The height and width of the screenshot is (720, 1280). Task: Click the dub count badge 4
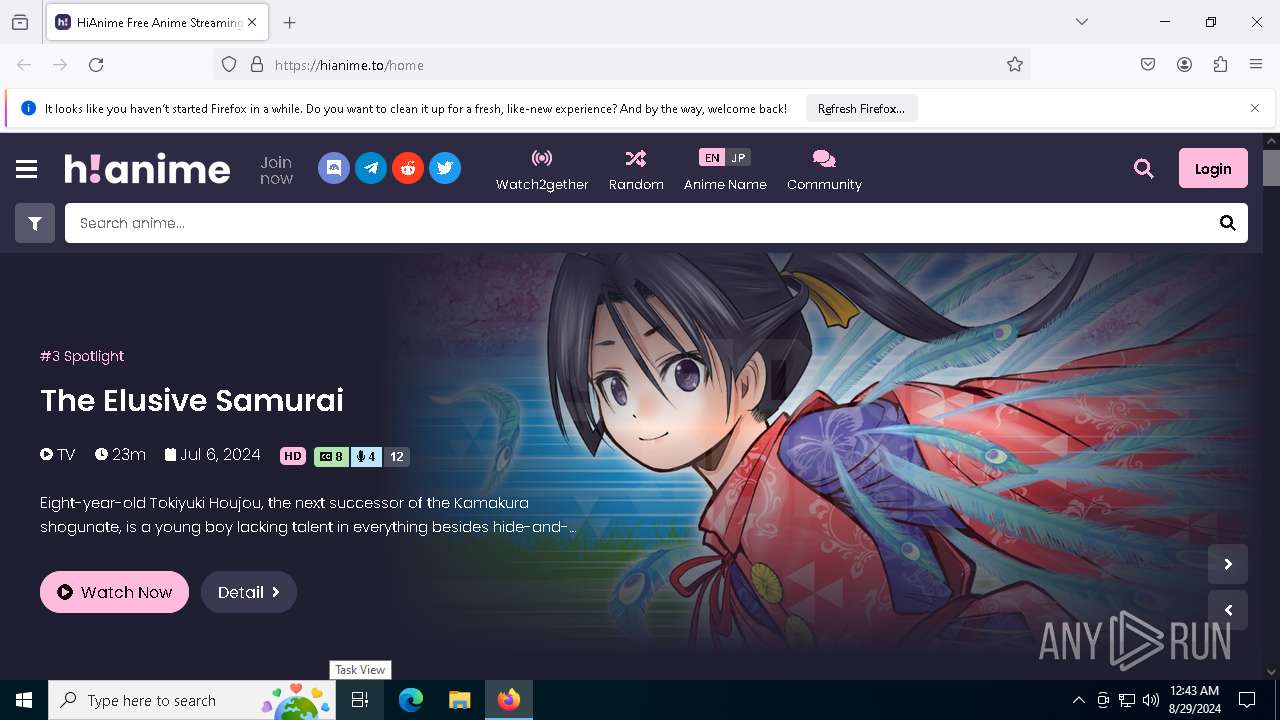pyautogui.click(x=366, y=456)
